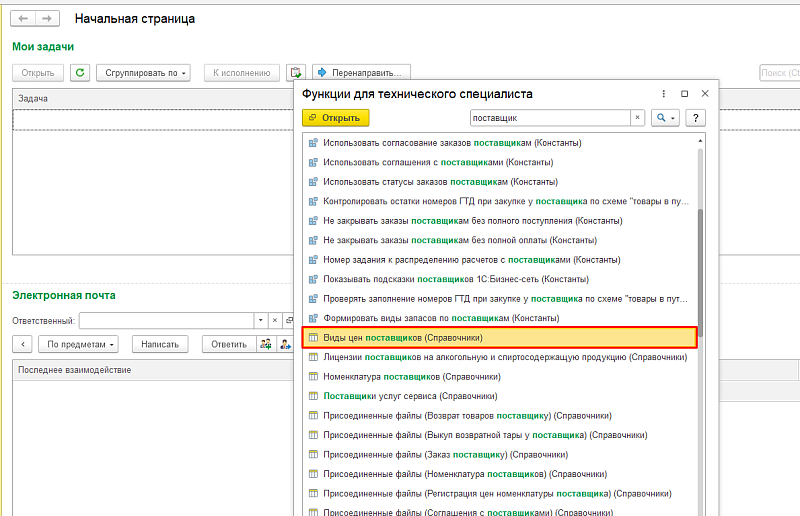Click the green refresh icon in Мои задачи
800x516 pixels.
[80, 73]
